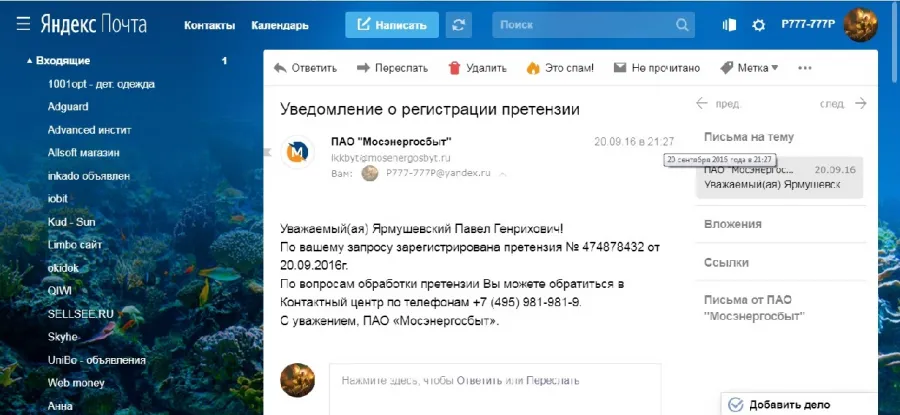
Task: Open the Анна folder
Action: (60, 406)
